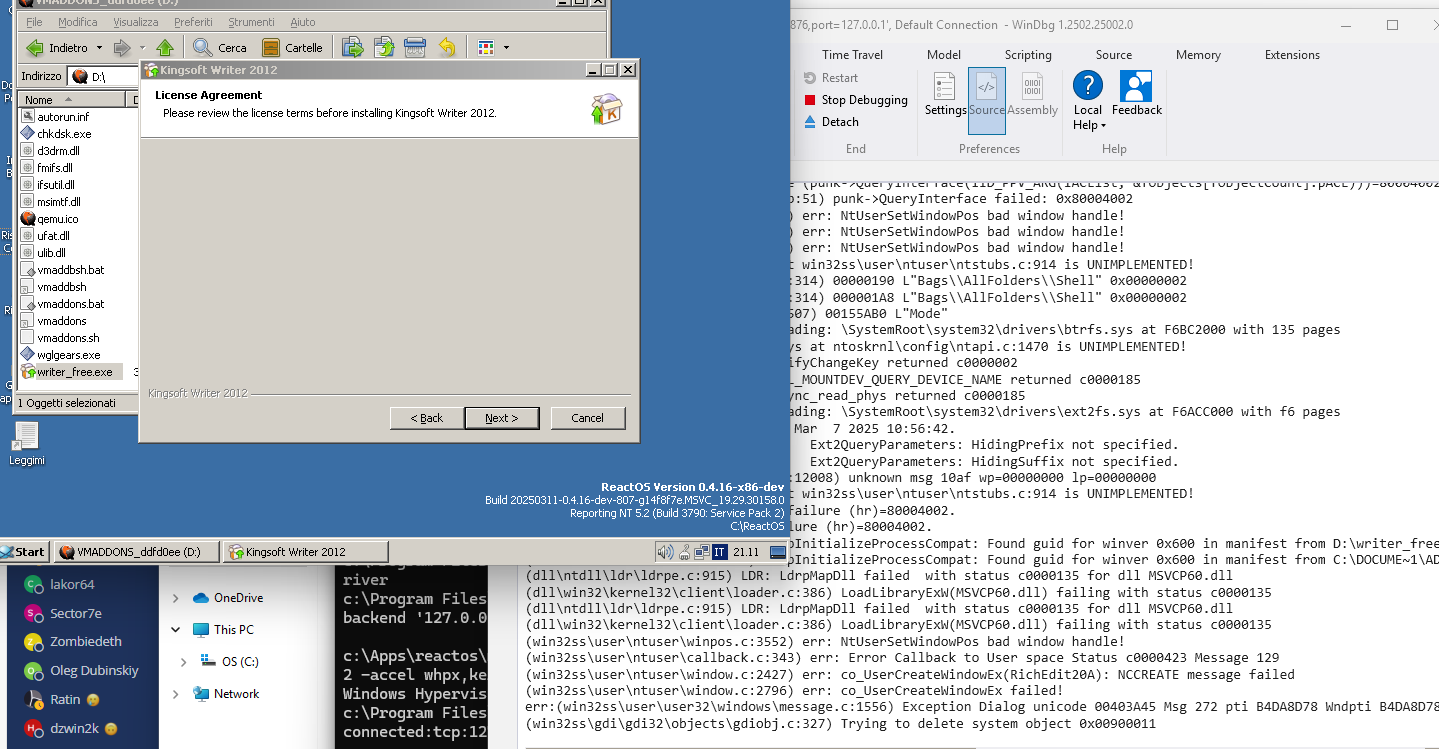Open Cerca search in explorer toolbar
The width and height of the screenshot is (1439, 749).
coord(220,47)
